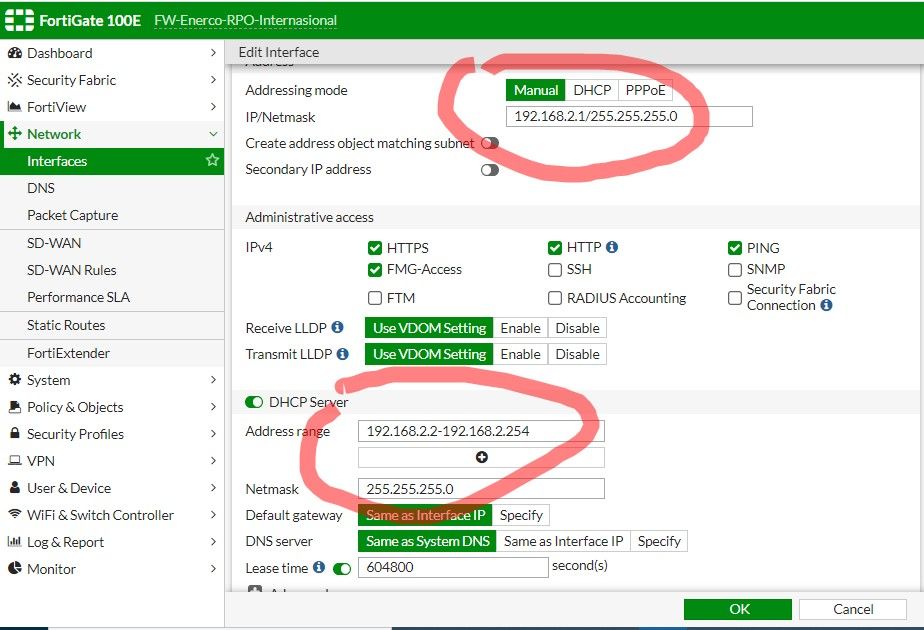Image resolution: width=924 pixels, height=630 pixels.
Task: Click Cancel button
Action: tap(853, 609)
